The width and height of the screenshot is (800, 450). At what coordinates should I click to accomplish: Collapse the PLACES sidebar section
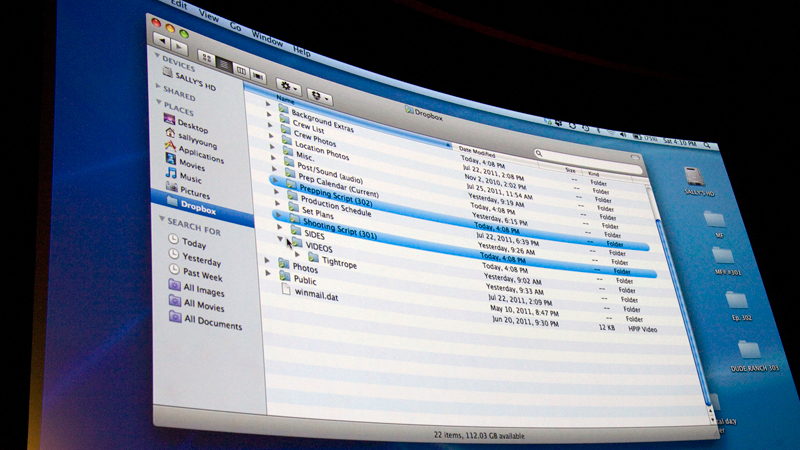pyautogui.click(x=158, y=102)
